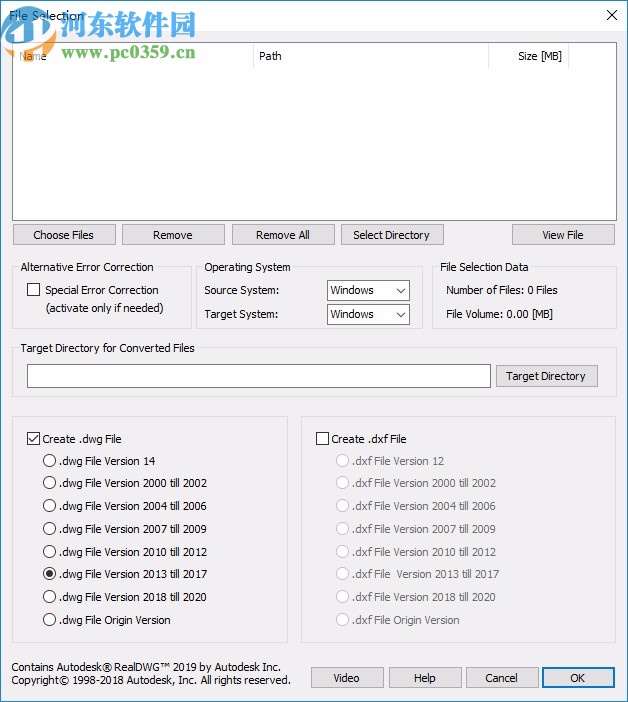The width and height of the screenshot is (628, 702).
Task: Confirm with the OK button
Action: coord(578,677)
